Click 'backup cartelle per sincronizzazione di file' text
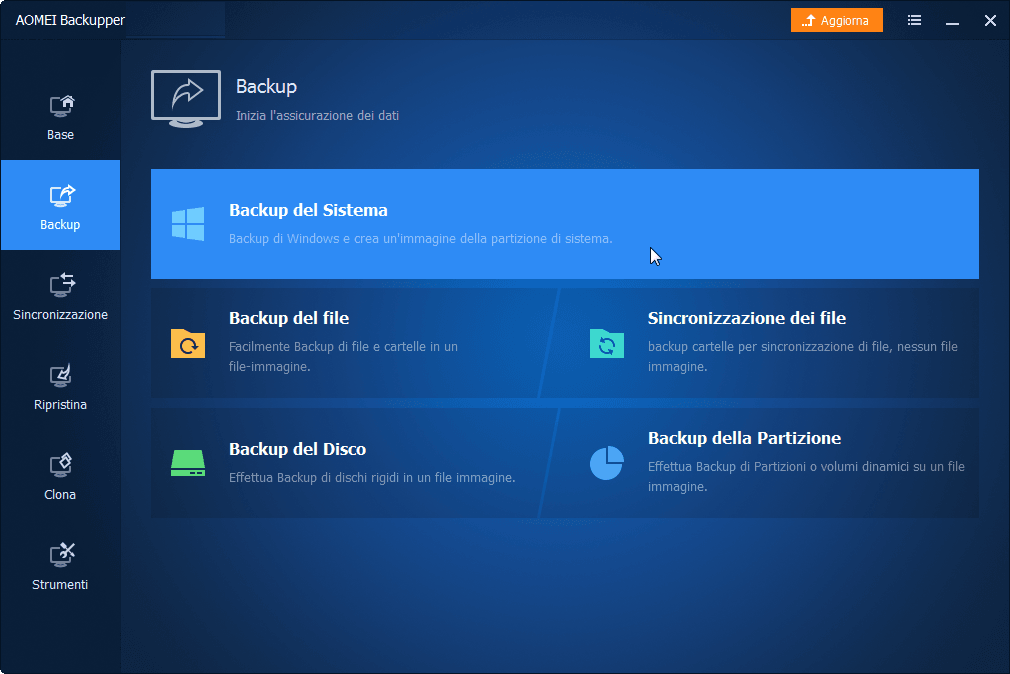This screenshot has height=674, width=1010. pyautogui.click(x=803, y=356)
